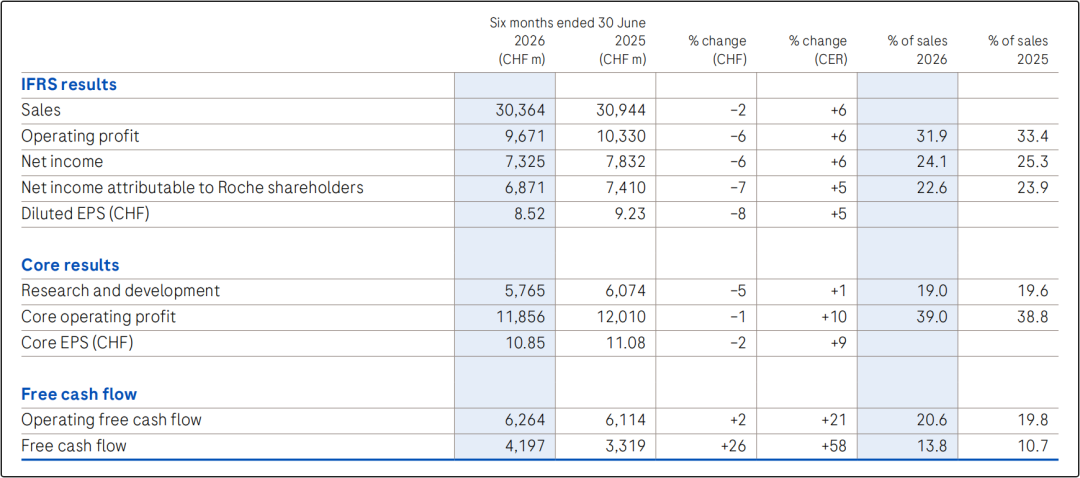Select Net income attributable to Roche shareholders
The image size is (1080, 478).
point(192,187)
